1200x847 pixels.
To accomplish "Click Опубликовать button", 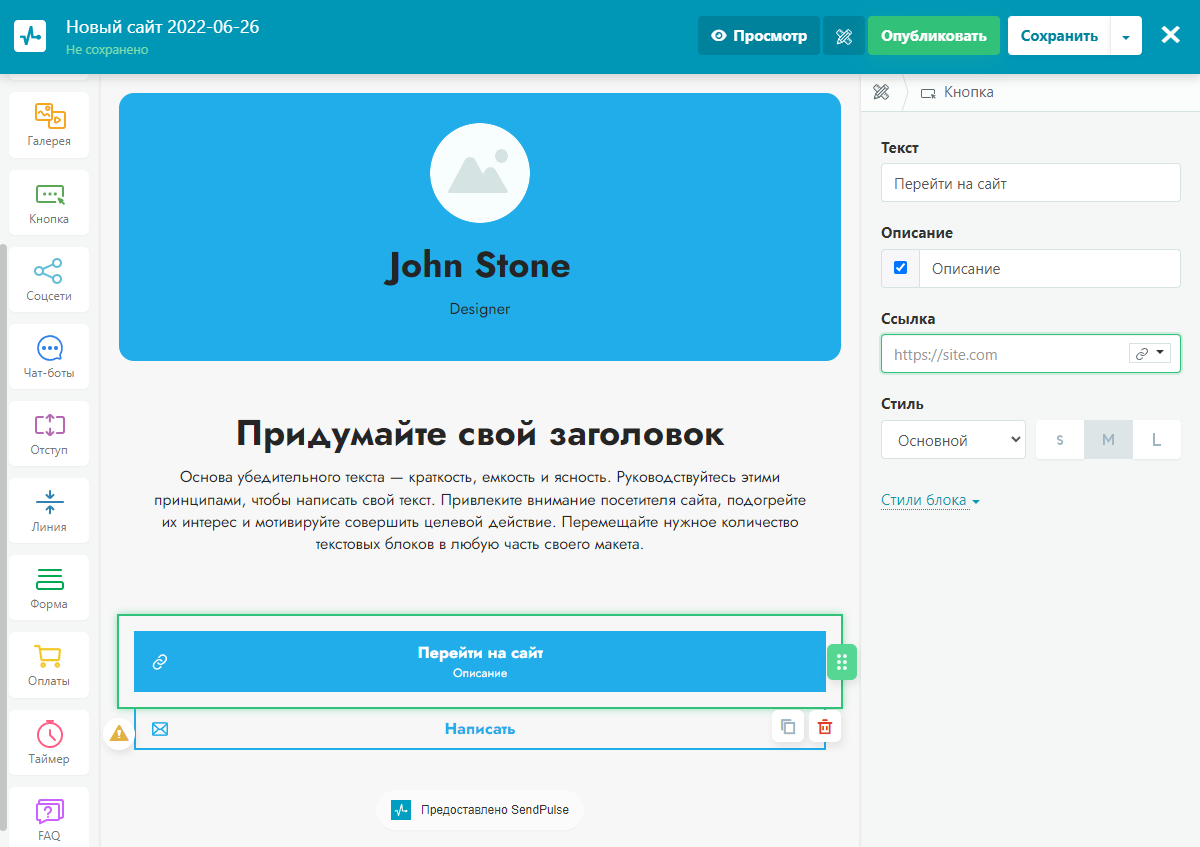I will pos(934,36).
